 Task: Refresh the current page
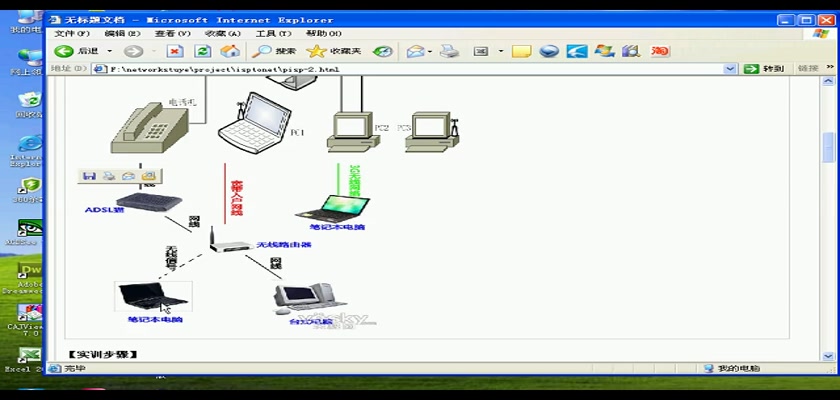203,51
